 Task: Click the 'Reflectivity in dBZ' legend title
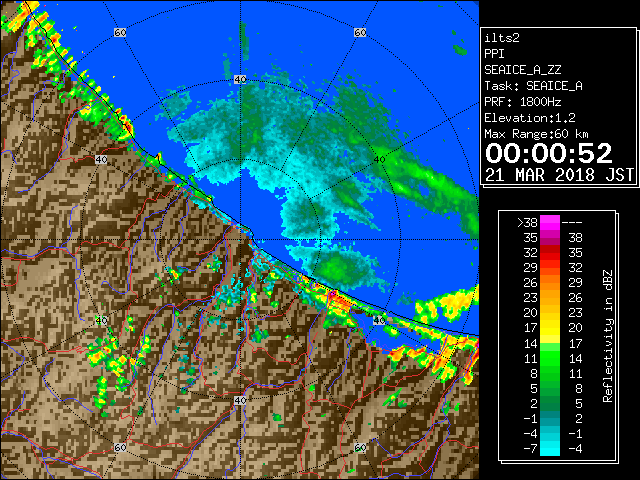tap(607, 336)
